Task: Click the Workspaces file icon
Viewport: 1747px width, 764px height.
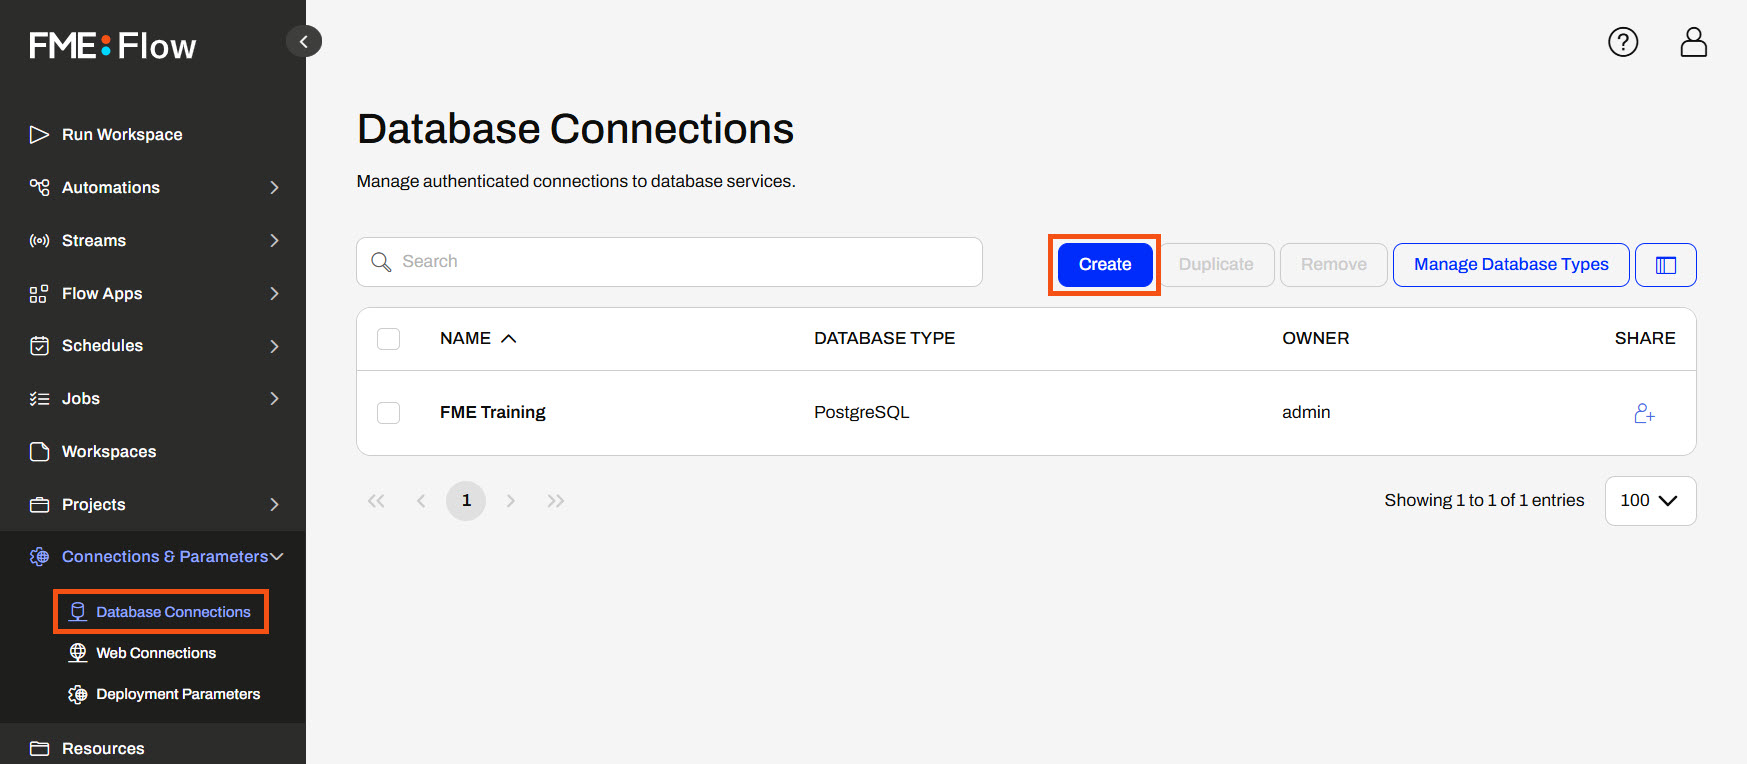Action: pyautogui.click(x=39, y=452)
